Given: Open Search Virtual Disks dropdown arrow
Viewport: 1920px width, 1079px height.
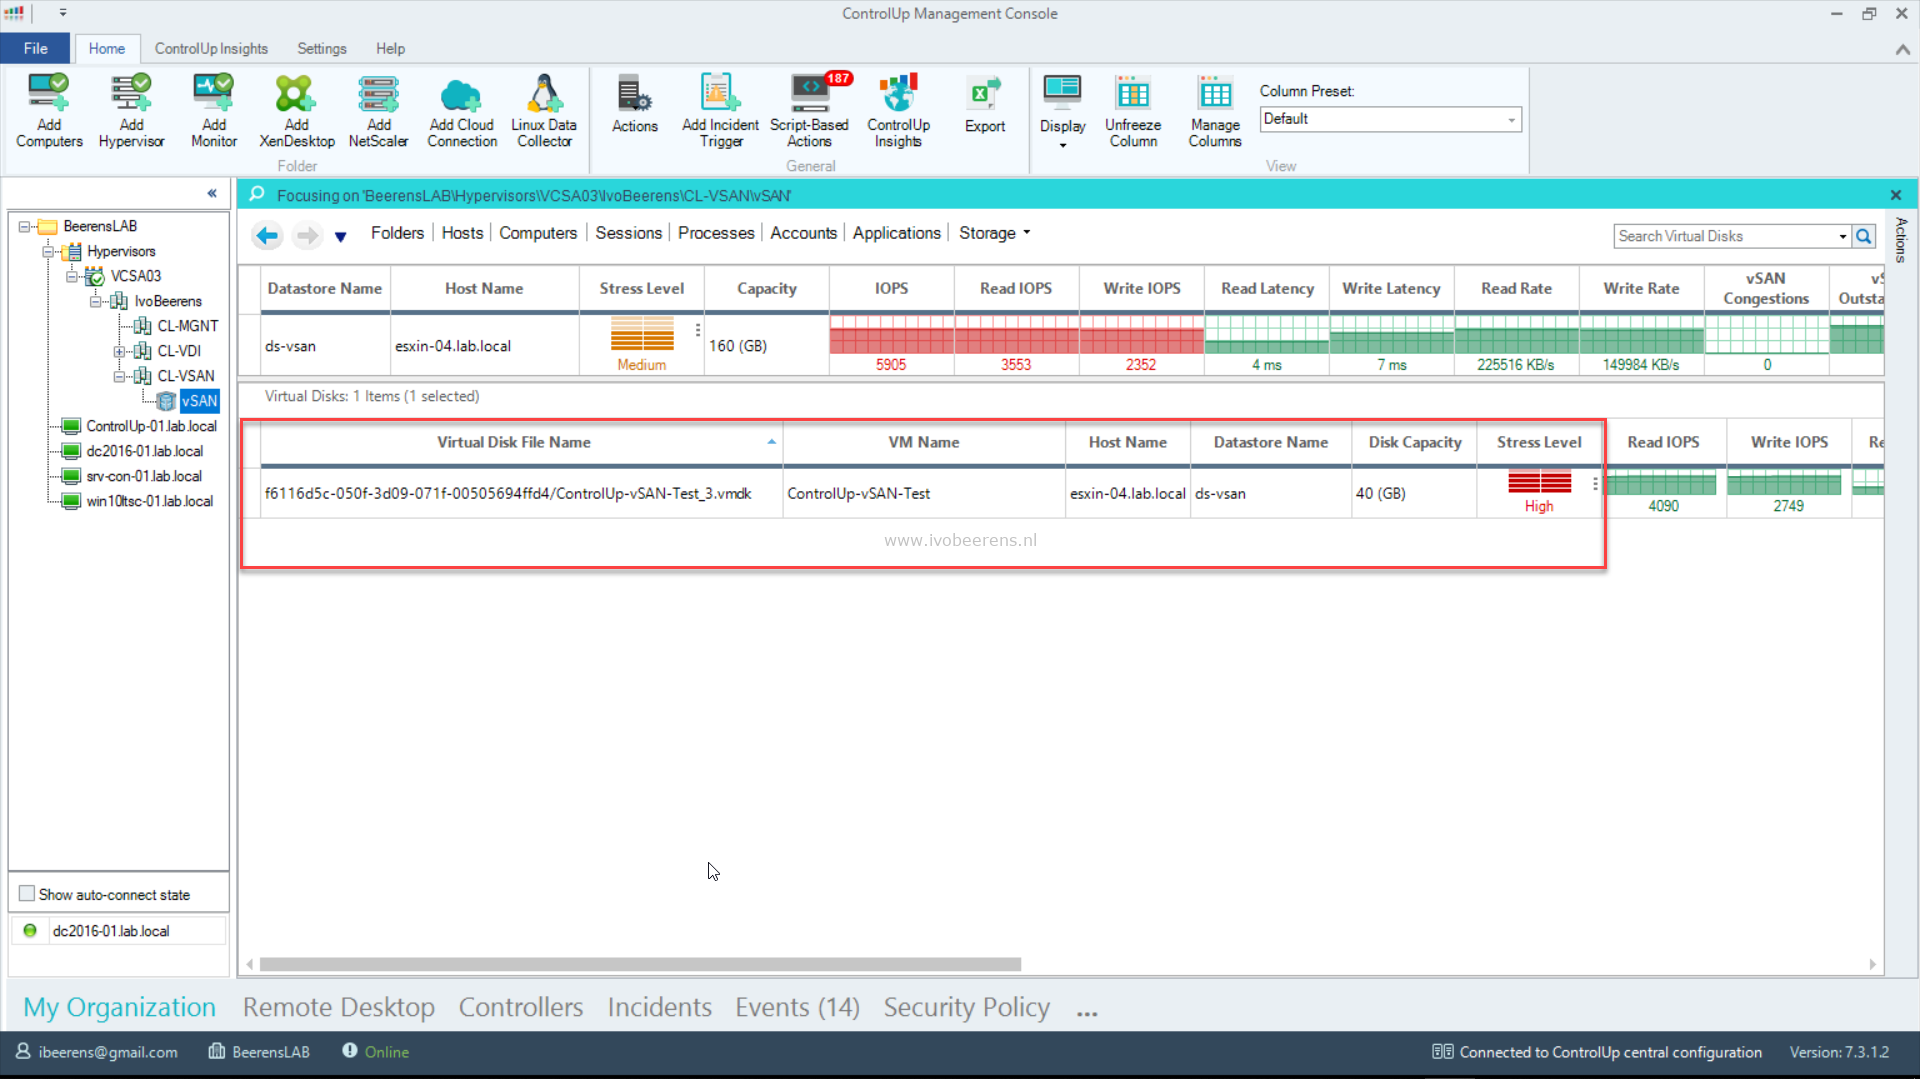Looking at the screenshot, I should pyautogui.click(x=1842, y=237).
